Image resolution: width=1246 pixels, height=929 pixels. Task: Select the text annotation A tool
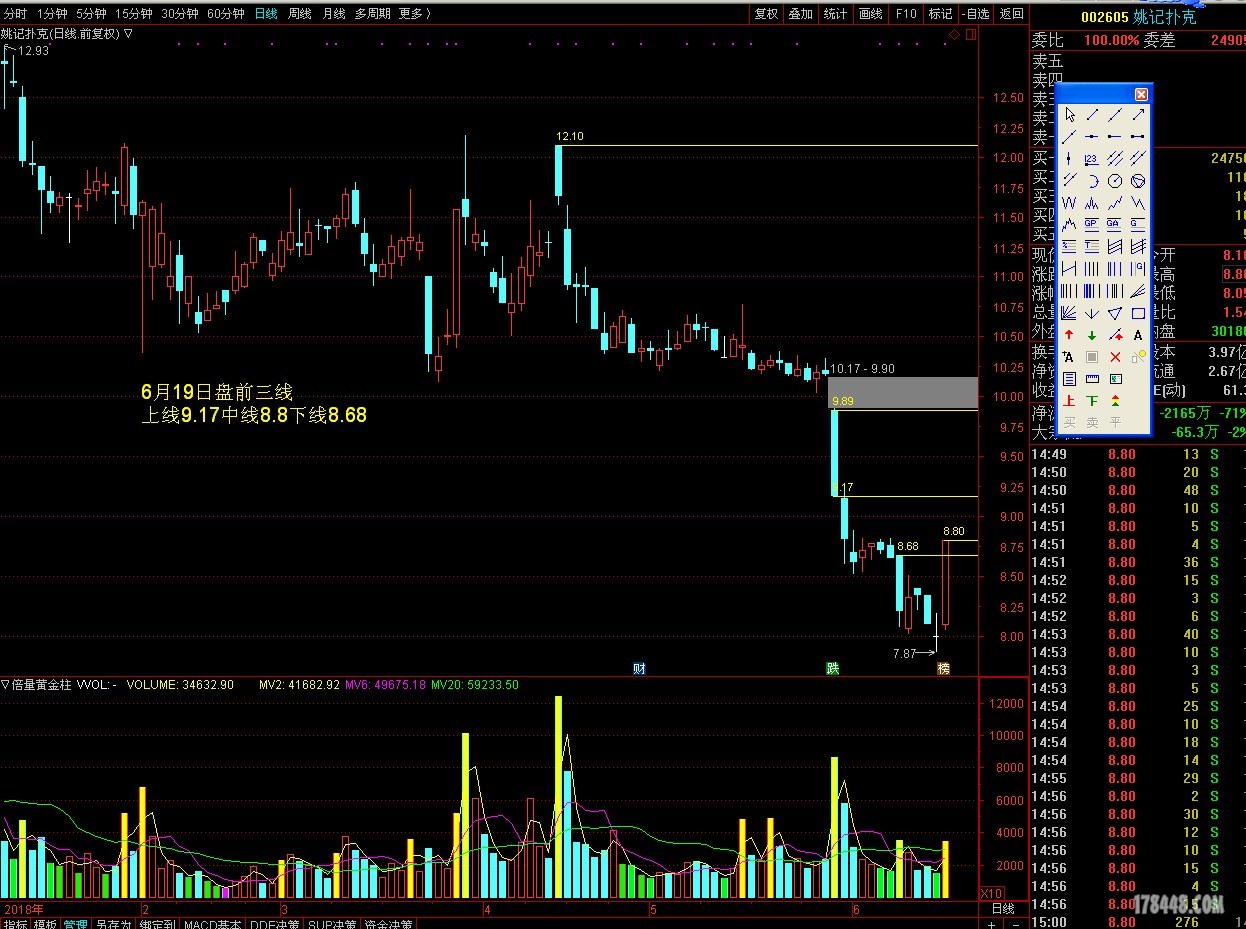(x=1137, y=335)
